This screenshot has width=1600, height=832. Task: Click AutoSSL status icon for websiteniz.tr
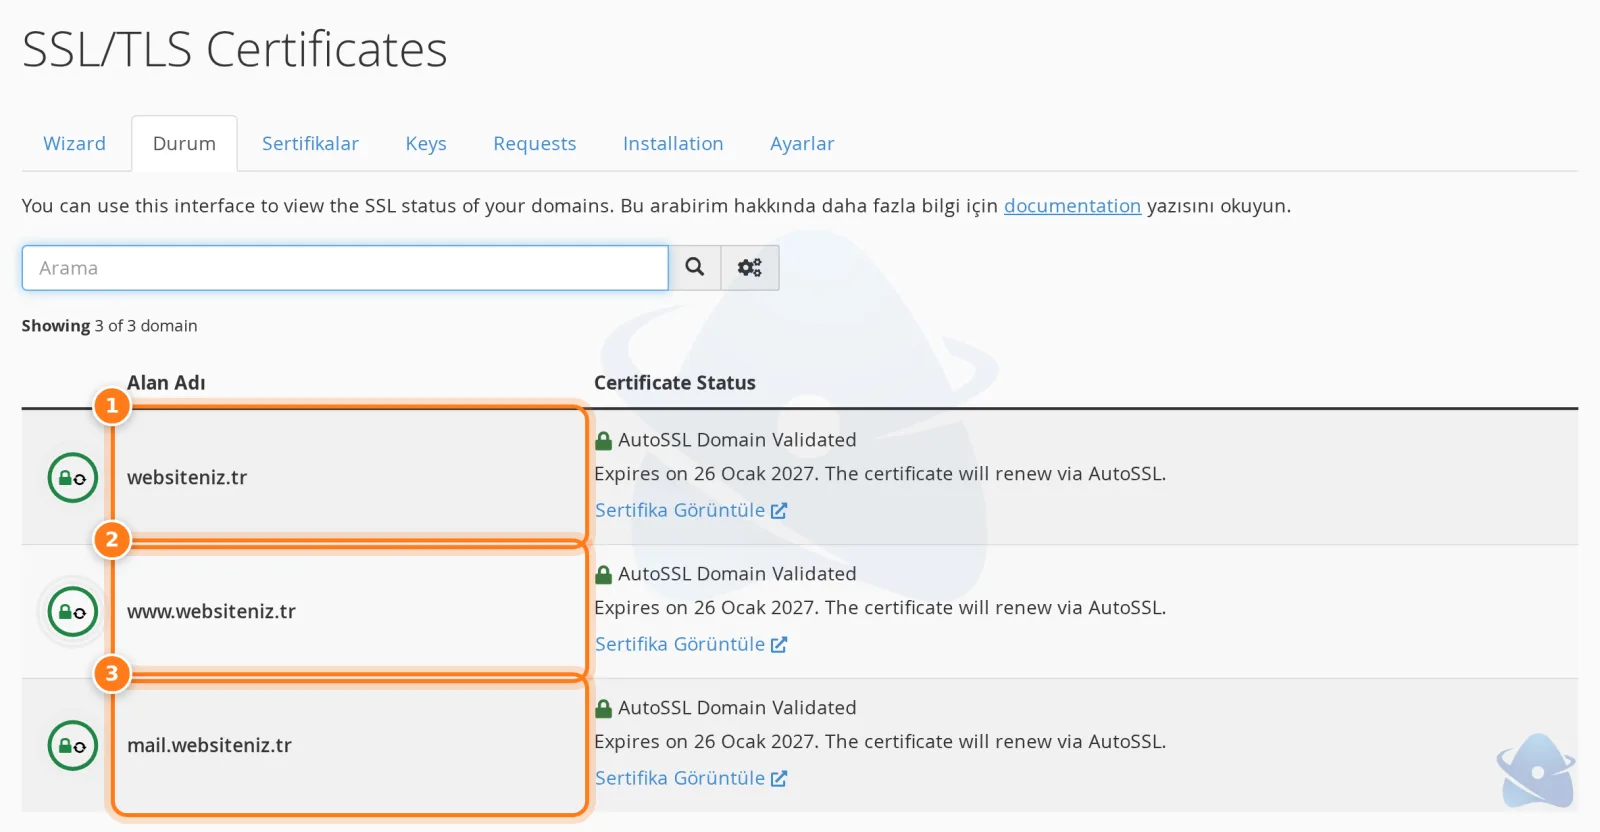[73, 478]
